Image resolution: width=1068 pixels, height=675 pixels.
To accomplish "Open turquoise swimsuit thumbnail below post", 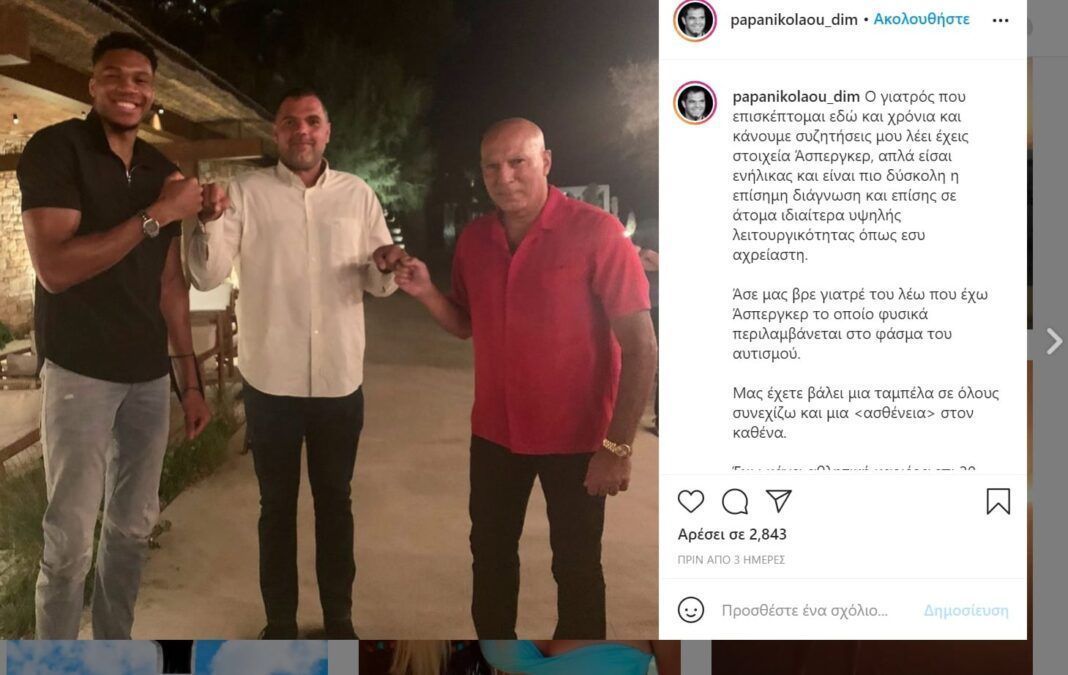I will click(x=519, y=657).
